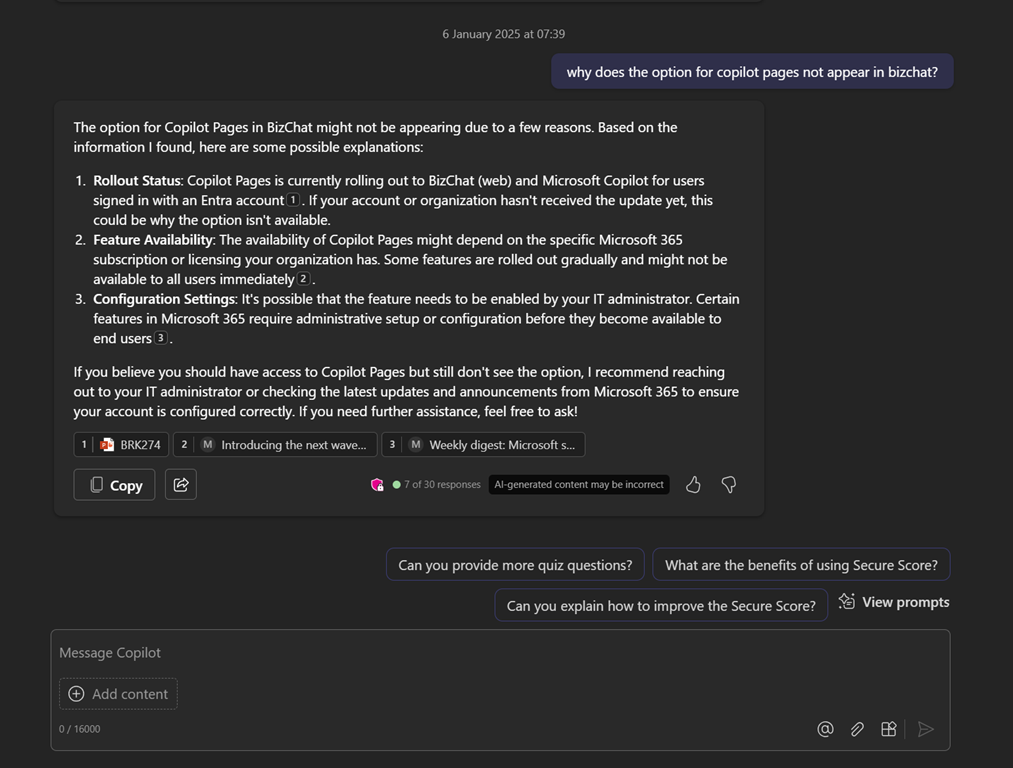The height and width of the screenshot is (768, 1013).
Task: Copy the Copilot response
Action: 114,485
